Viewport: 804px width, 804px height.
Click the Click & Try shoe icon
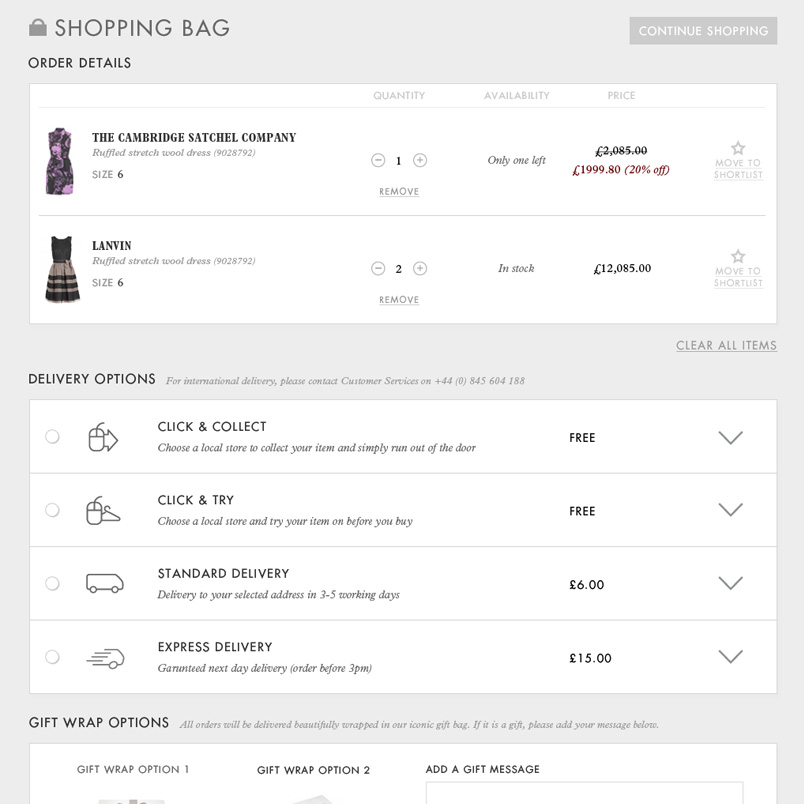pyautogui.click(x=103, y=511)
